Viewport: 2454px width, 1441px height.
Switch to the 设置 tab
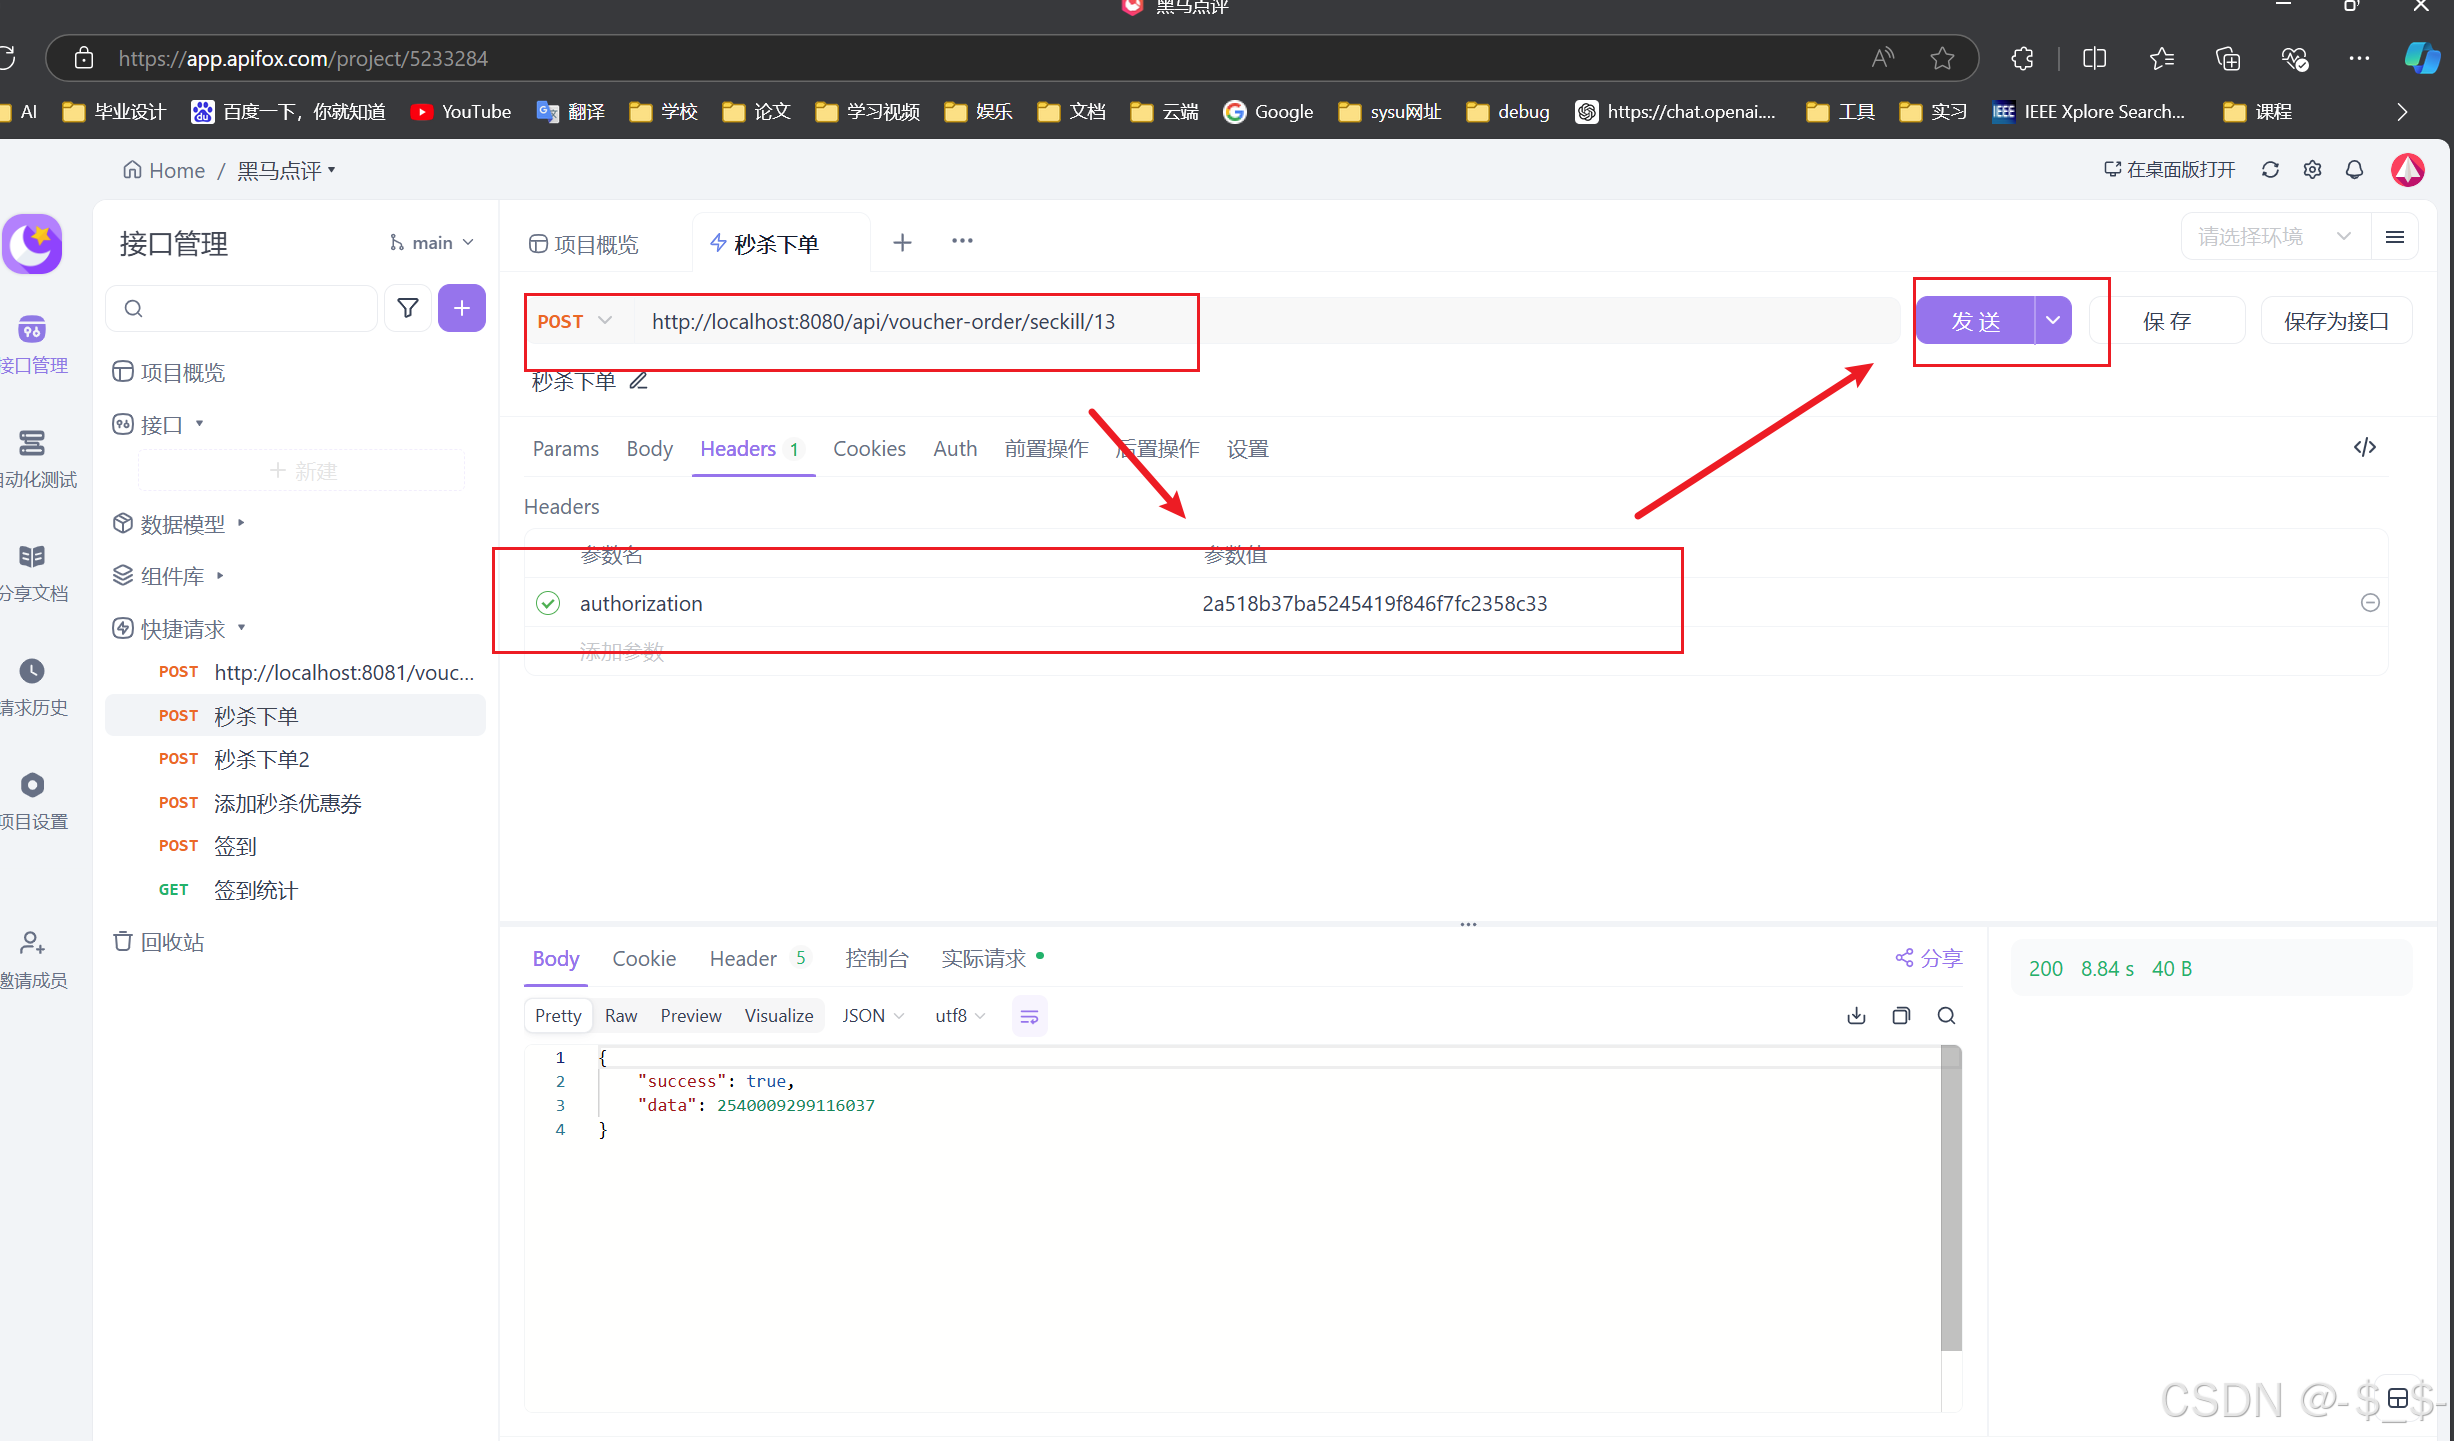coord(1247,449)
